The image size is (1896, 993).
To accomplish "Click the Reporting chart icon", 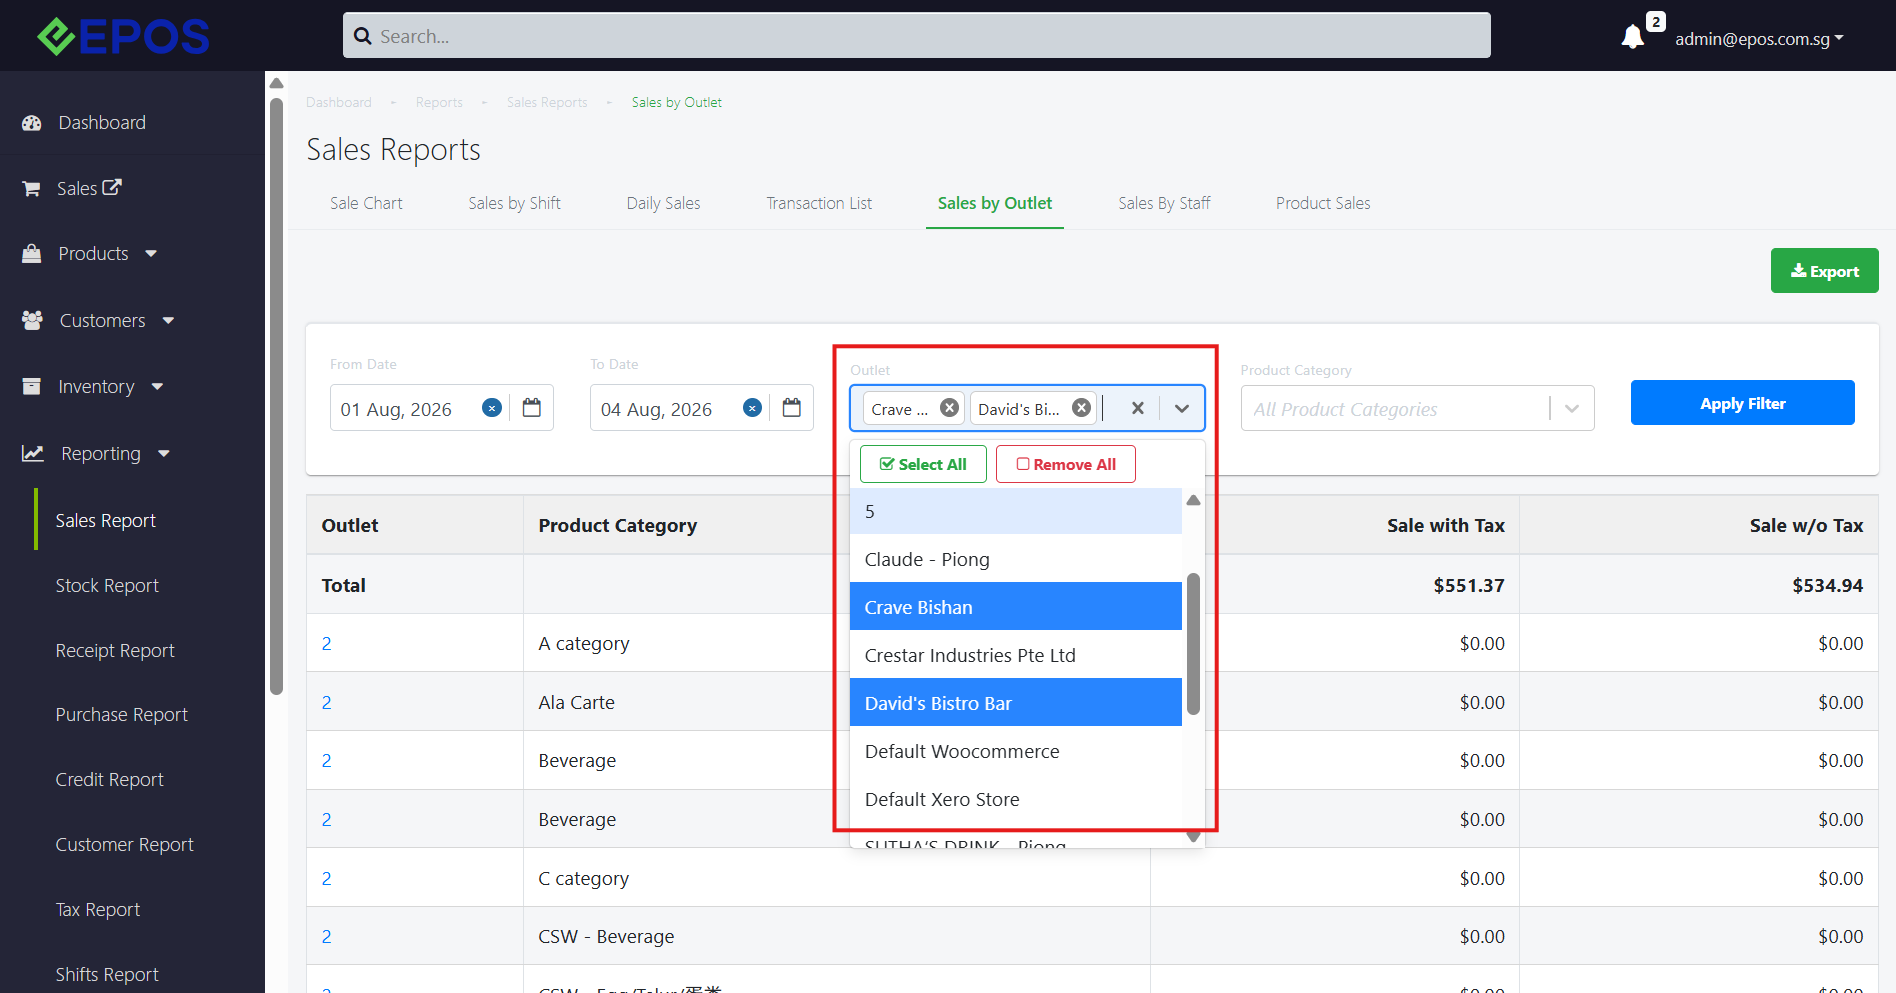I will pos(33,454).
